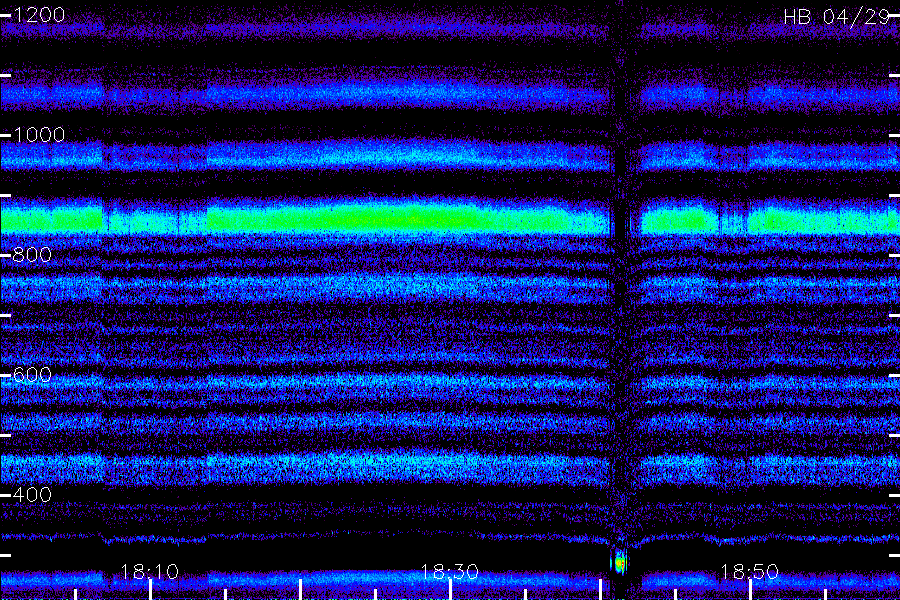Click the 800 frequency axis label
This screenshot has height=600, width=900.
(32, 254)
